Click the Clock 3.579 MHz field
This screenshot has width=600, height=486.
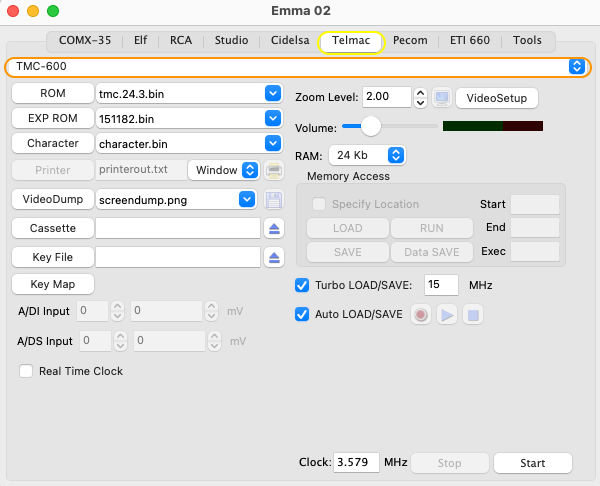(x=356, y=462)
